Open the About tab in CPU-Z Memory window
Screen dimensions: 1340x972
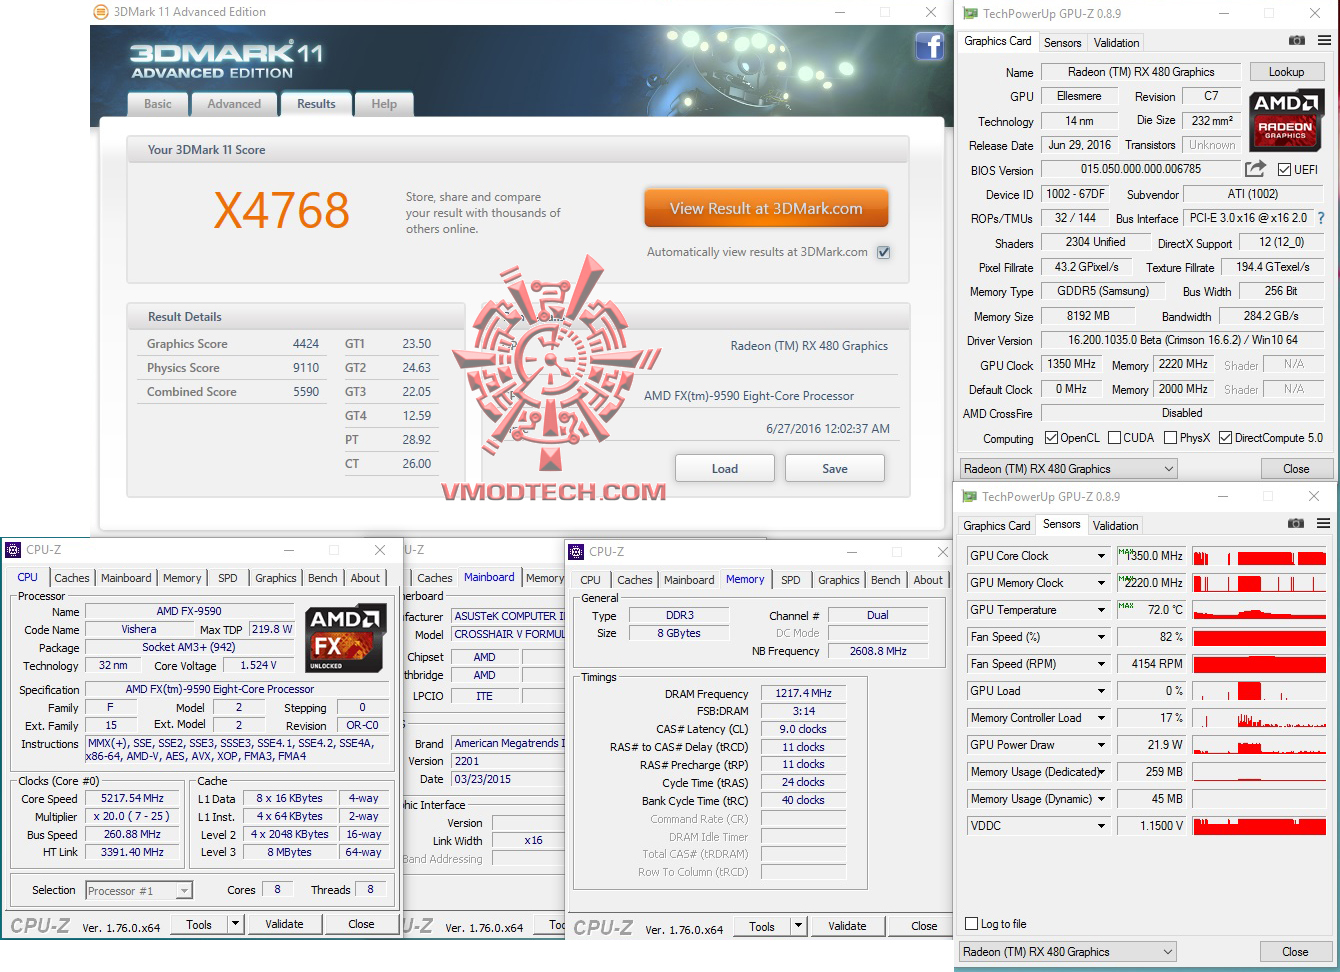pyautogui.click(x=928, y=580)
